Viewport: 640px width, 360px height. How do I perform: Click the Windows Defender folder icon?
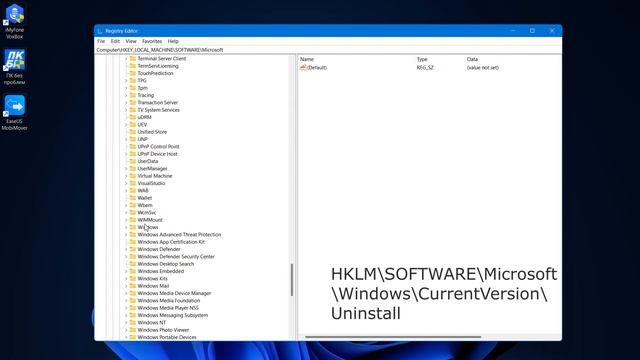coord(133,249)
